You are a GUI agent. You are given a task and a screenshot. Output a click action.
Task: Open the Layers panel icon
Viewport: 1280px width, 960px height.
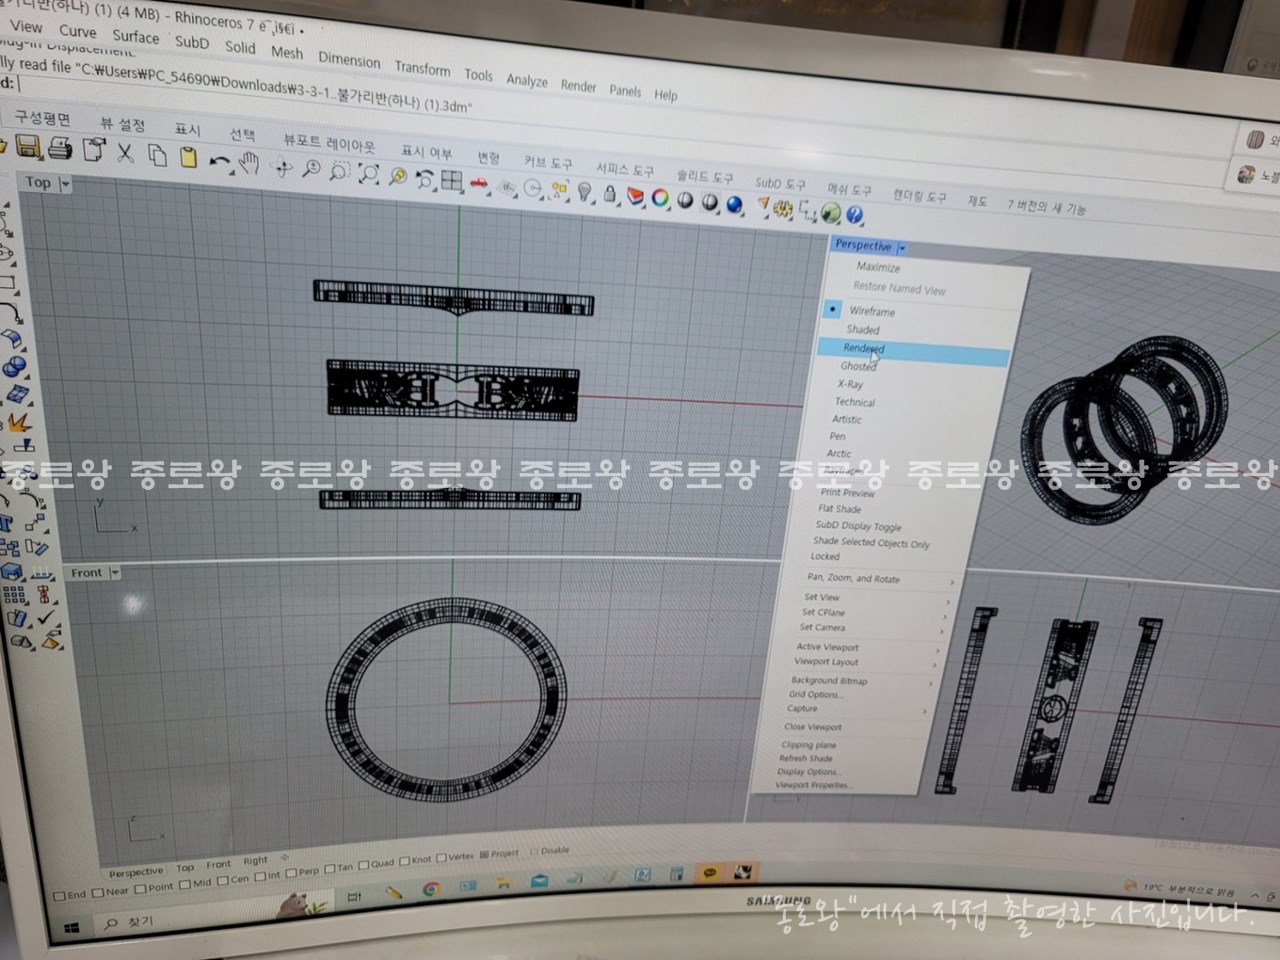pos(635,196)
